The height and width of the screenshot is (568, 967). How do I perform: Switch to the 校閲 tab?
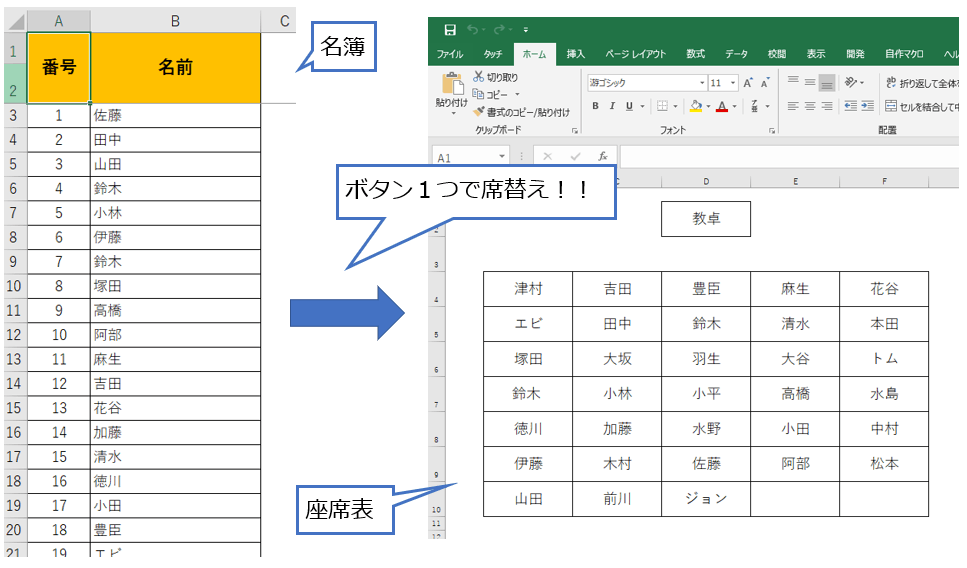(x=776, y=54)
